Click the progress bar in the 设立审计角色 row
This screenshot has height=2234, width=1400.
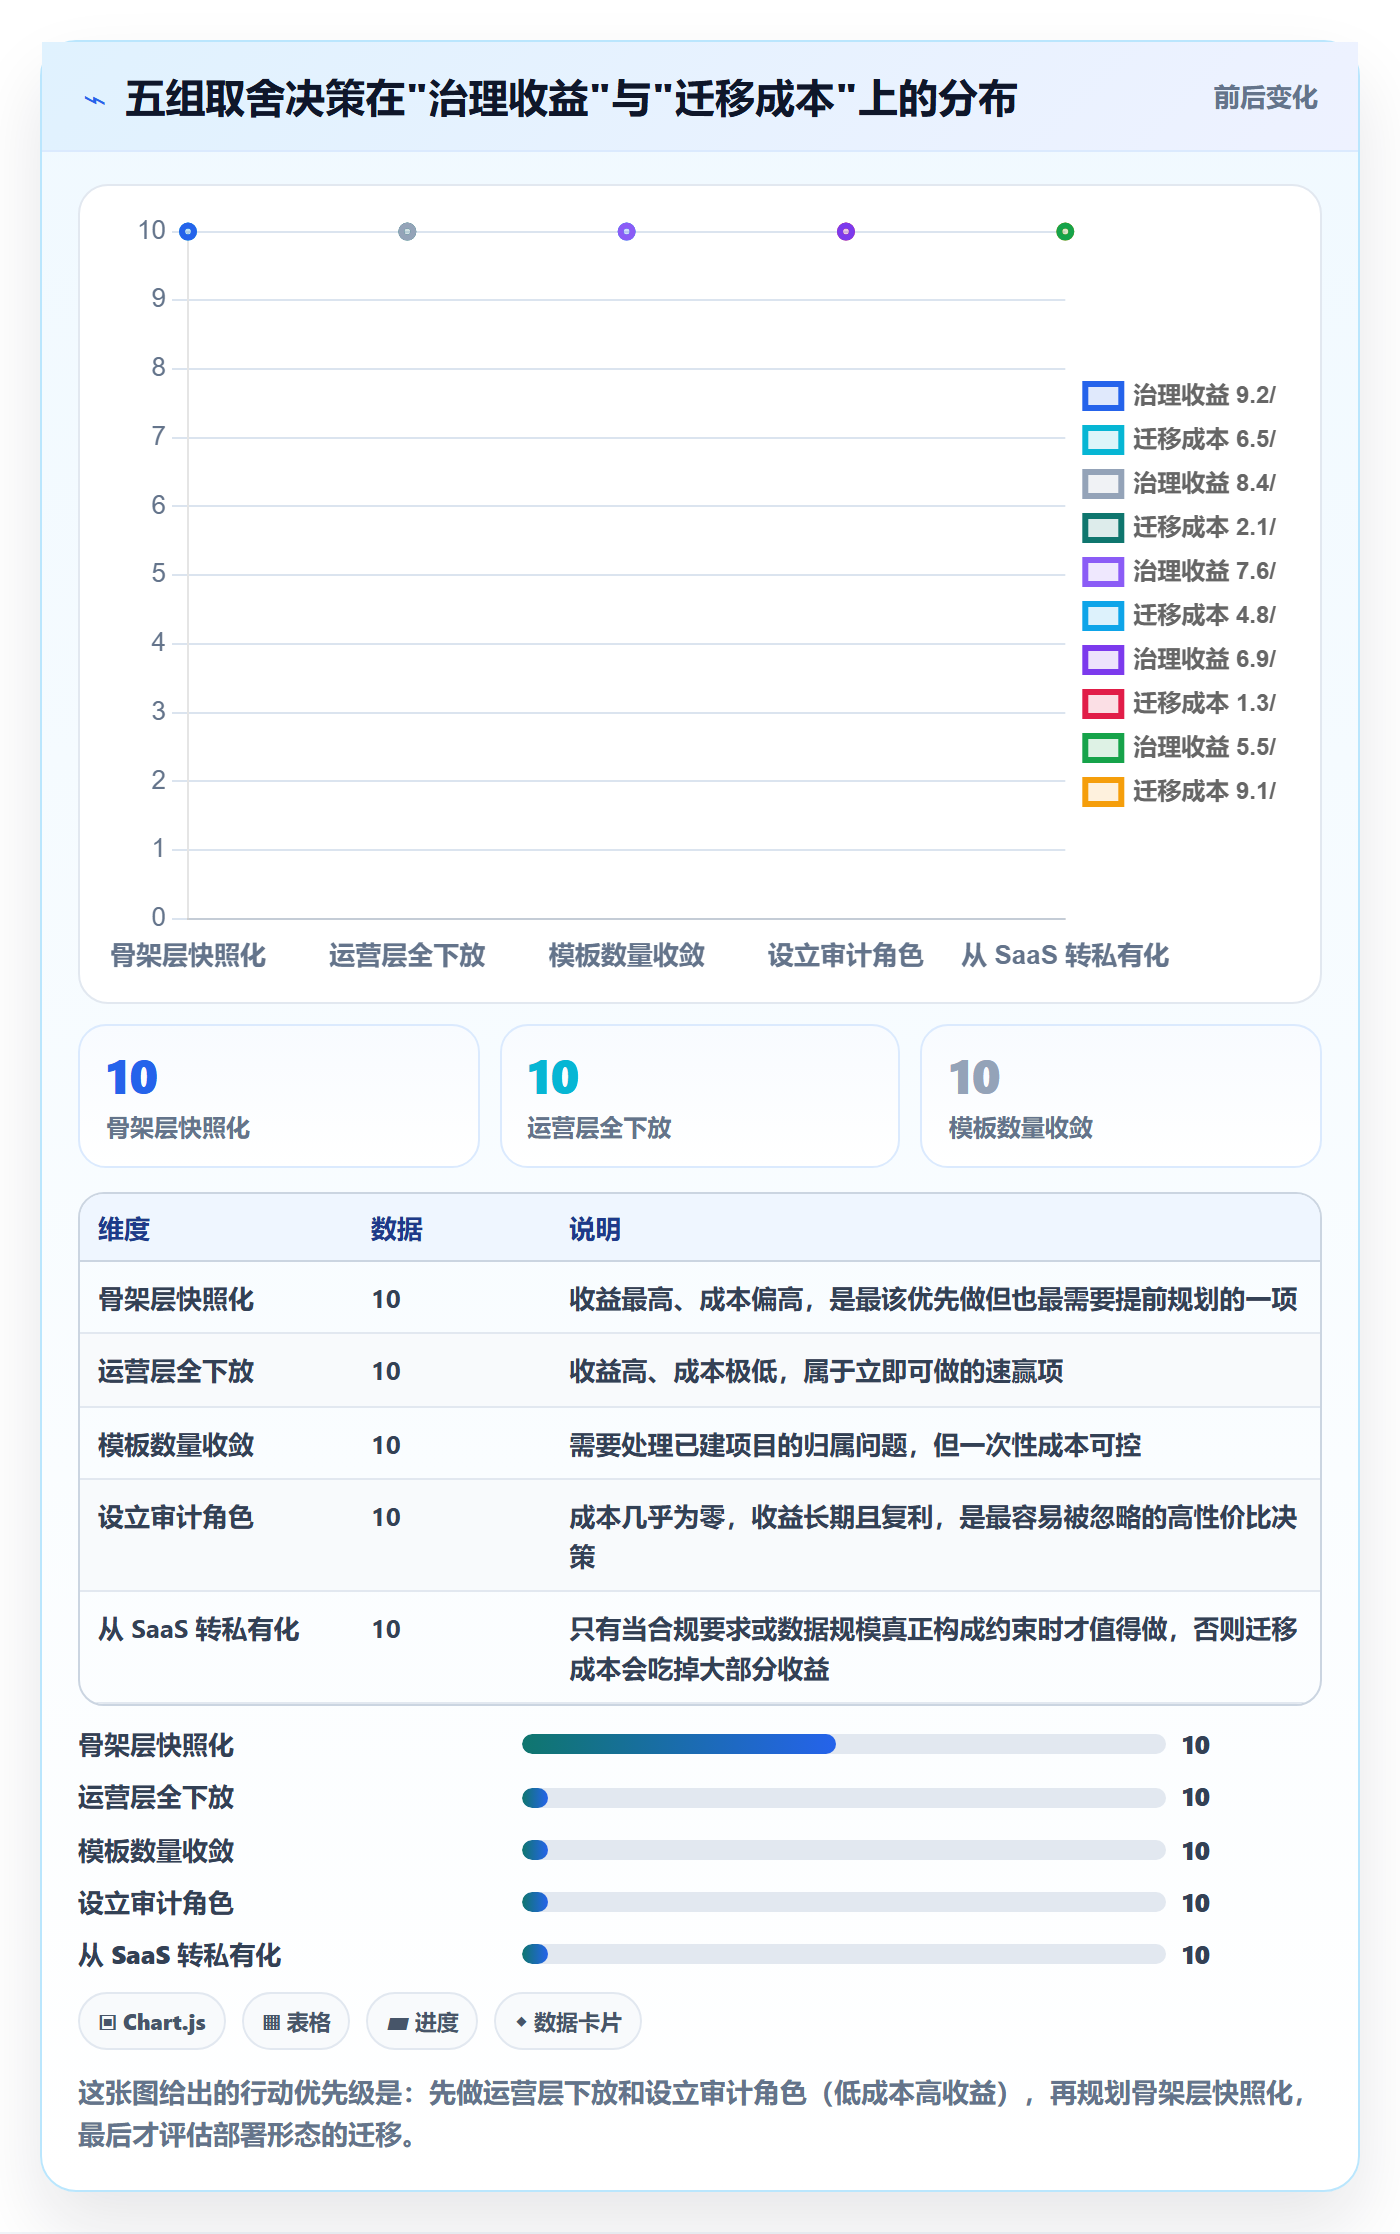(x=844, y=1902)
